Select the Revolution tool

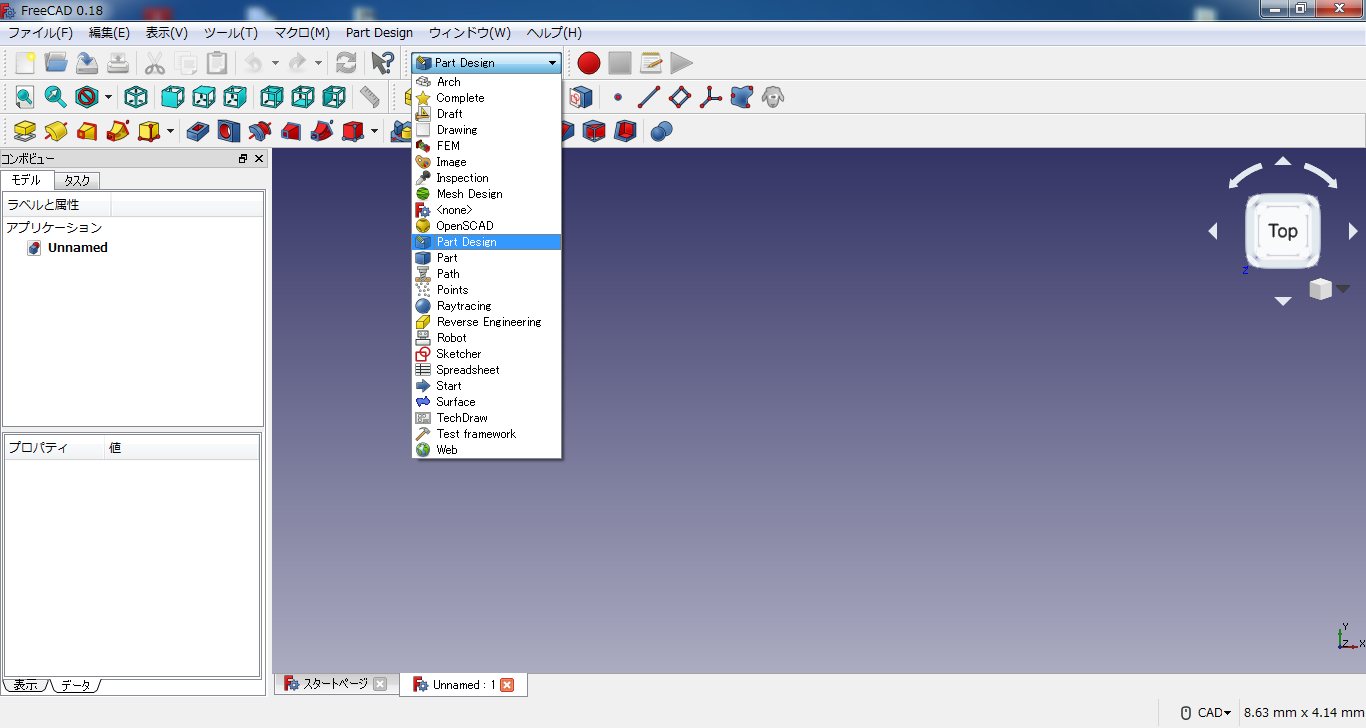click(x=56, y=131)
